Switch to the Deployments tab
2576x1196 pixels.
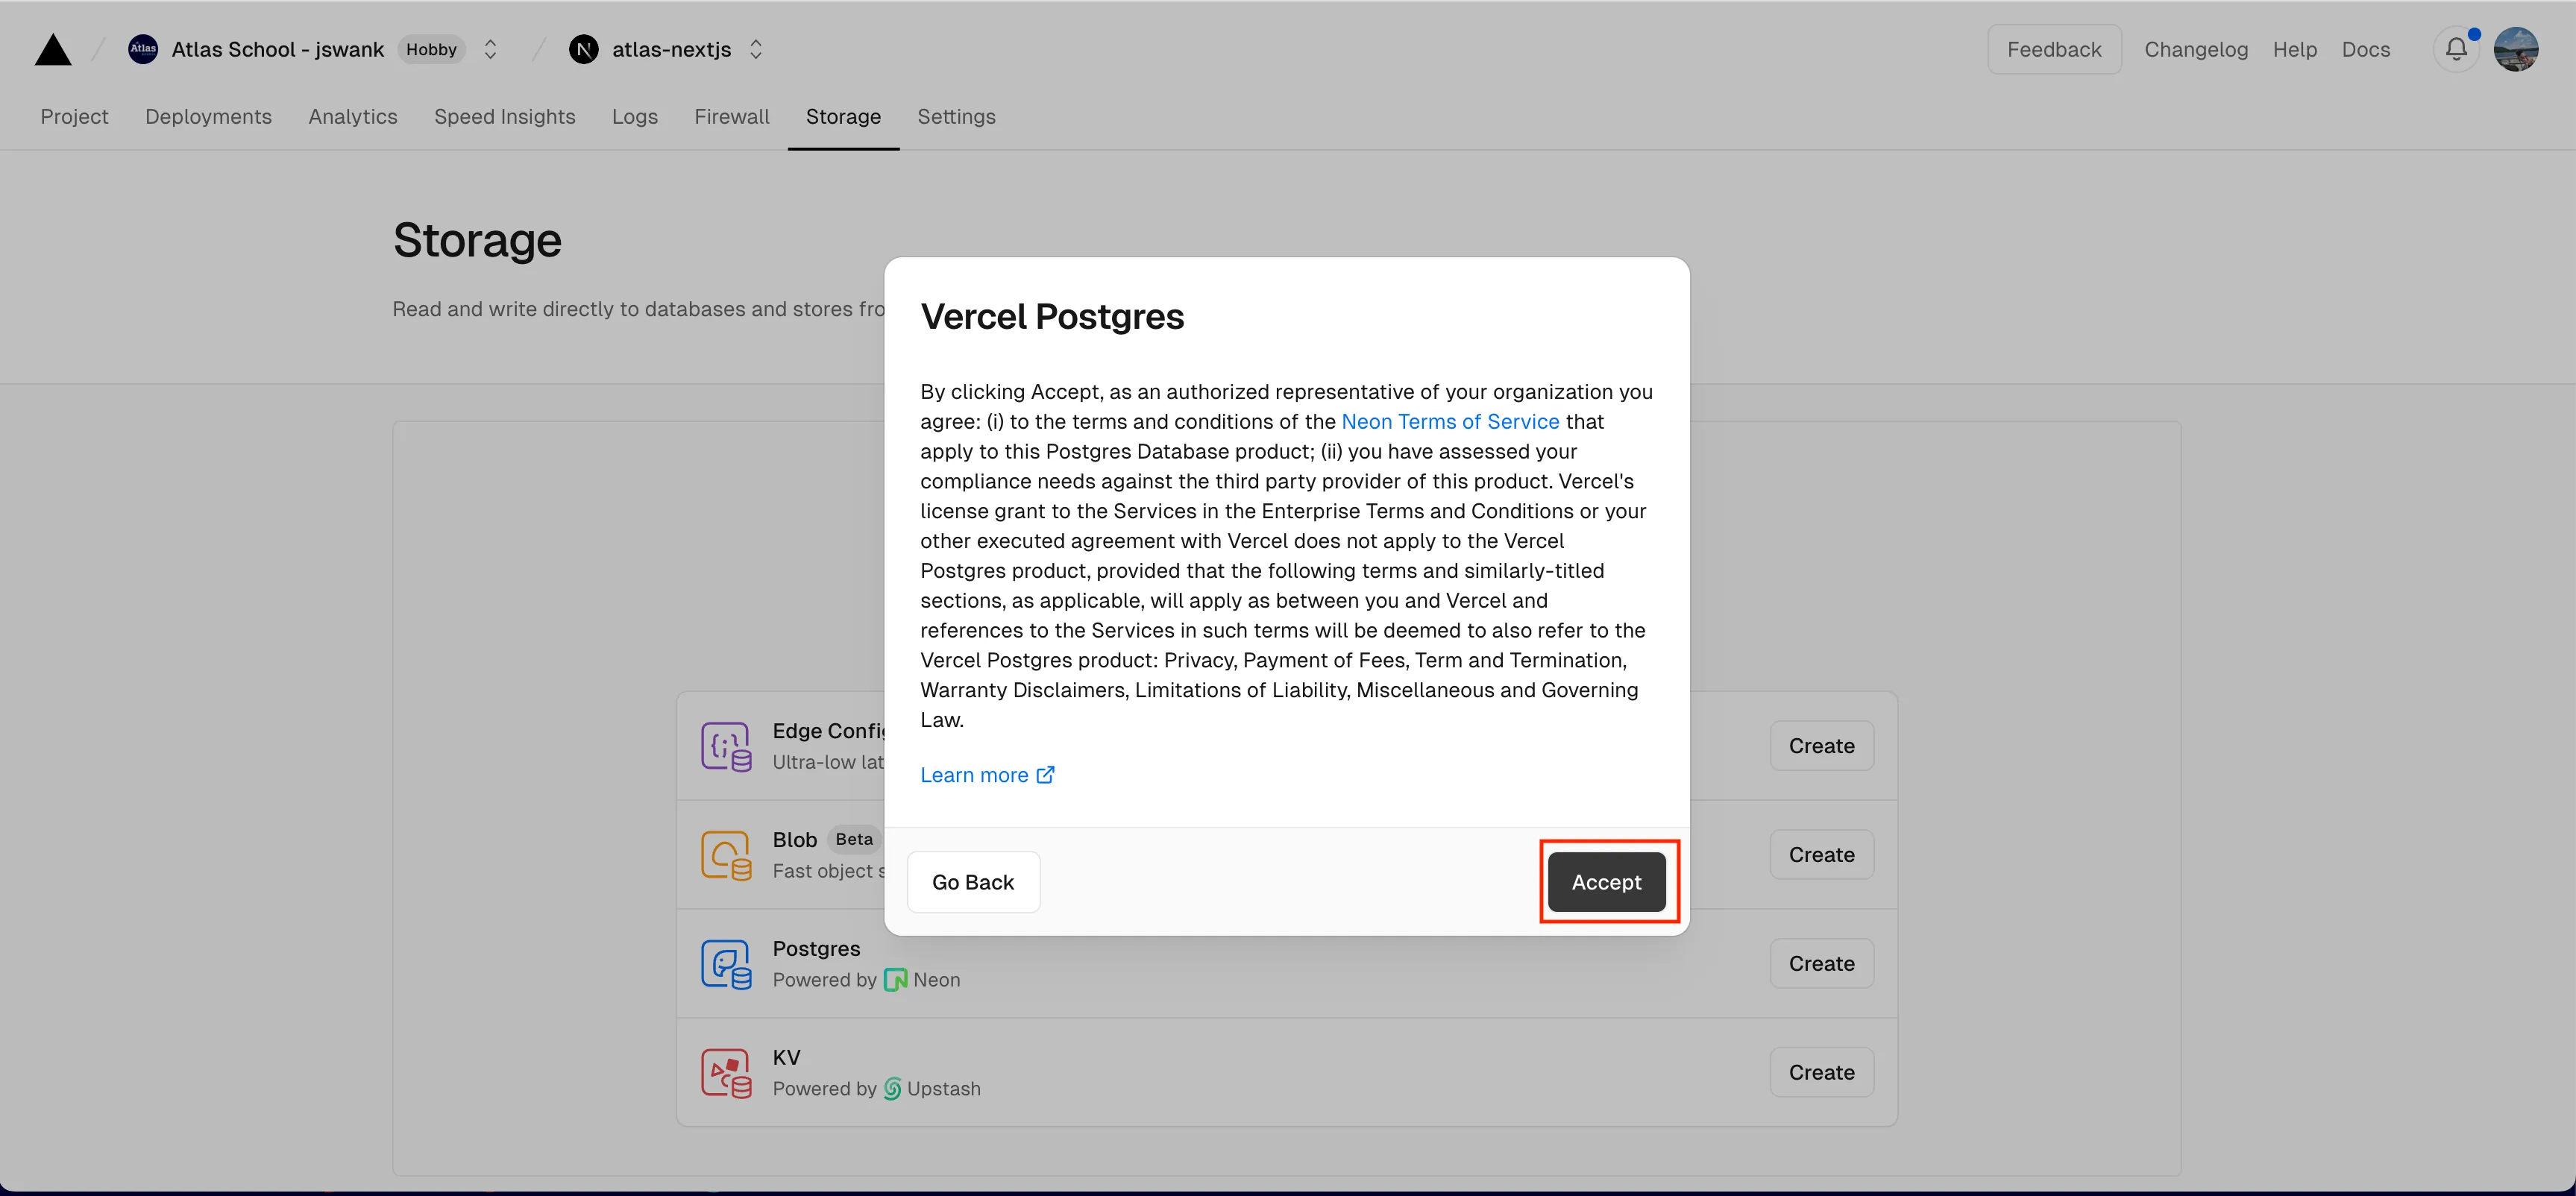tap(208, 116)
